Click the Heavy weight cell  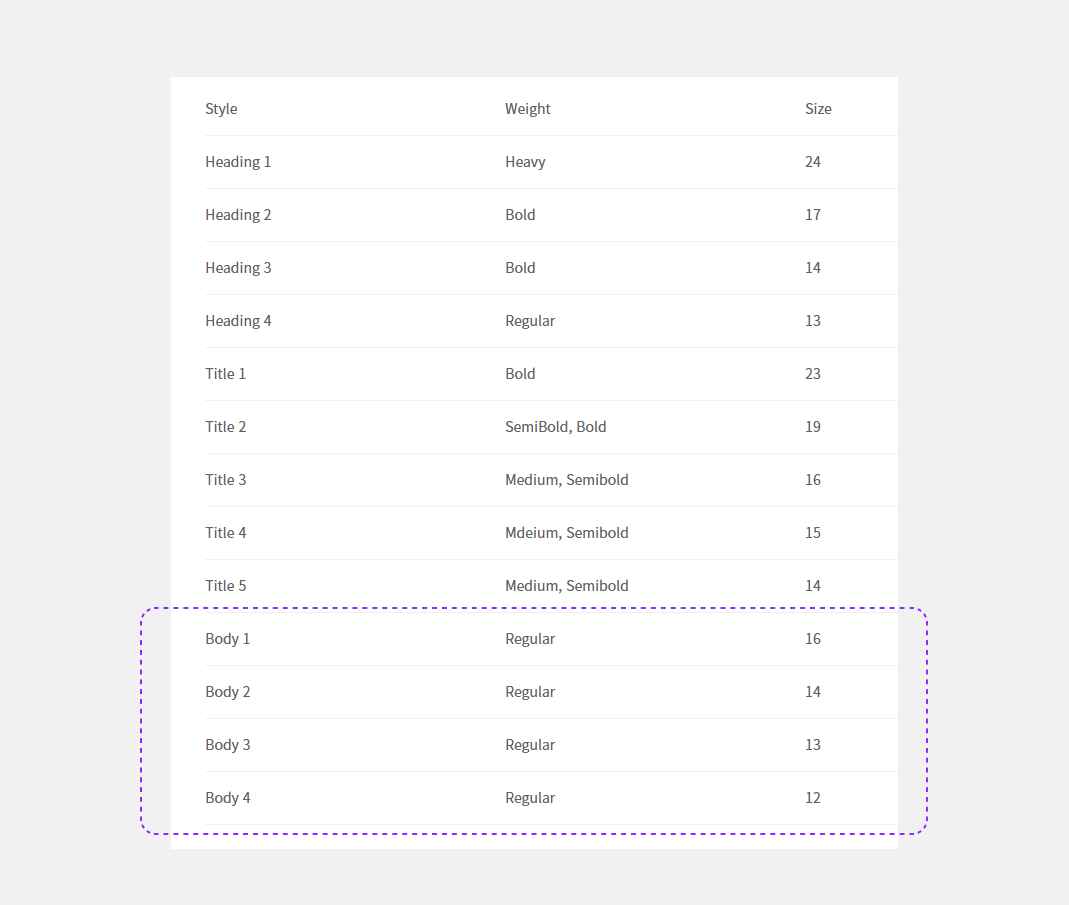[x=525, y=162]
